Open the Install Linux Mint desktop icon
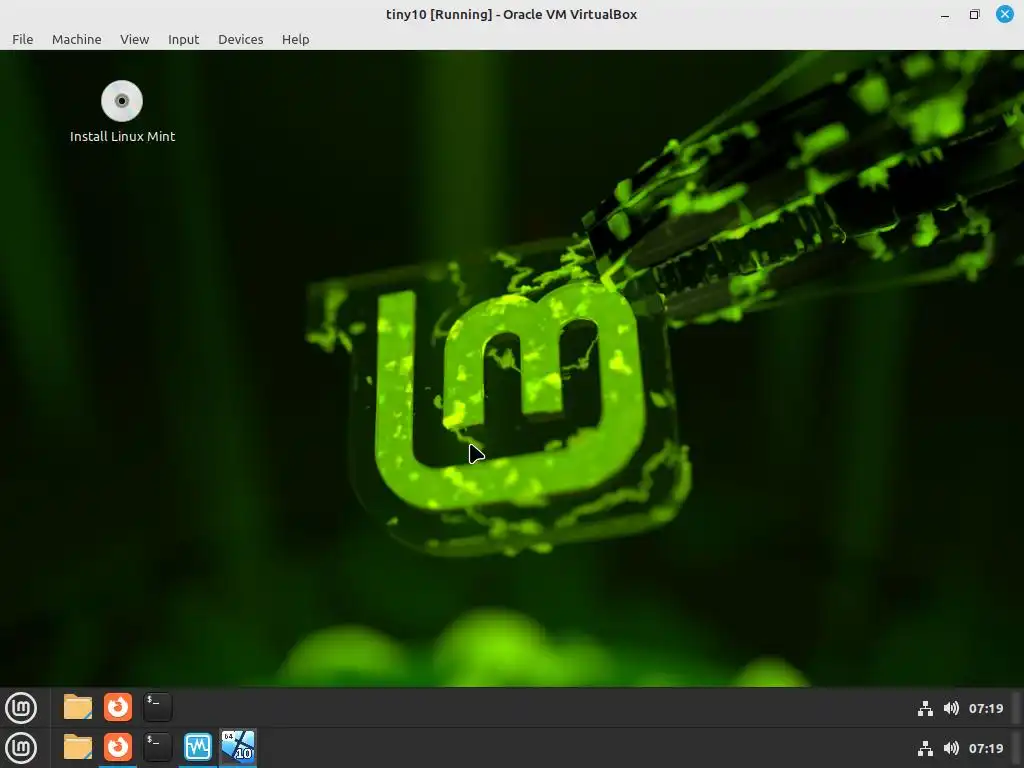This screenshot has width=1024, height=768. coord(122,111)
